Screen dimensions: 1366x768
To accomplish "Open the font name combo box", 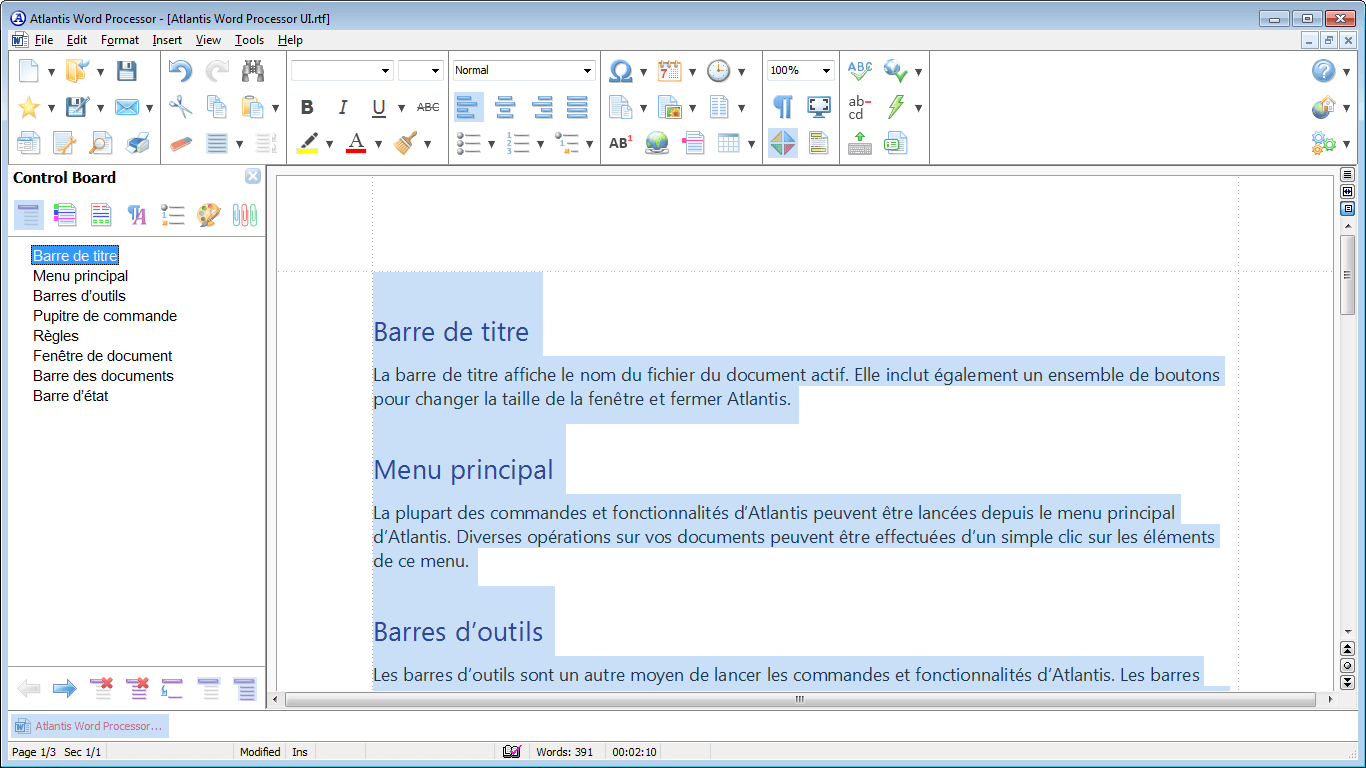I will [342, 71].
